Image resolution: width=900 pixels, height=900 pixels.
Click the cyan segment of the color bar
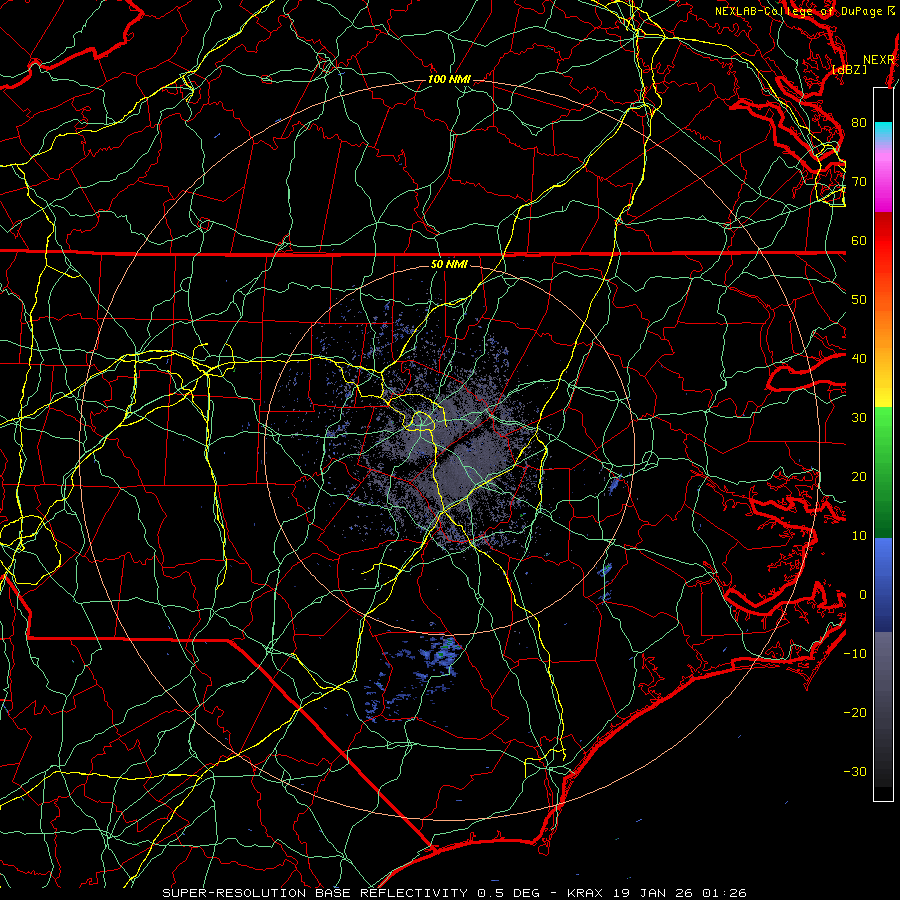pos(883,131)
